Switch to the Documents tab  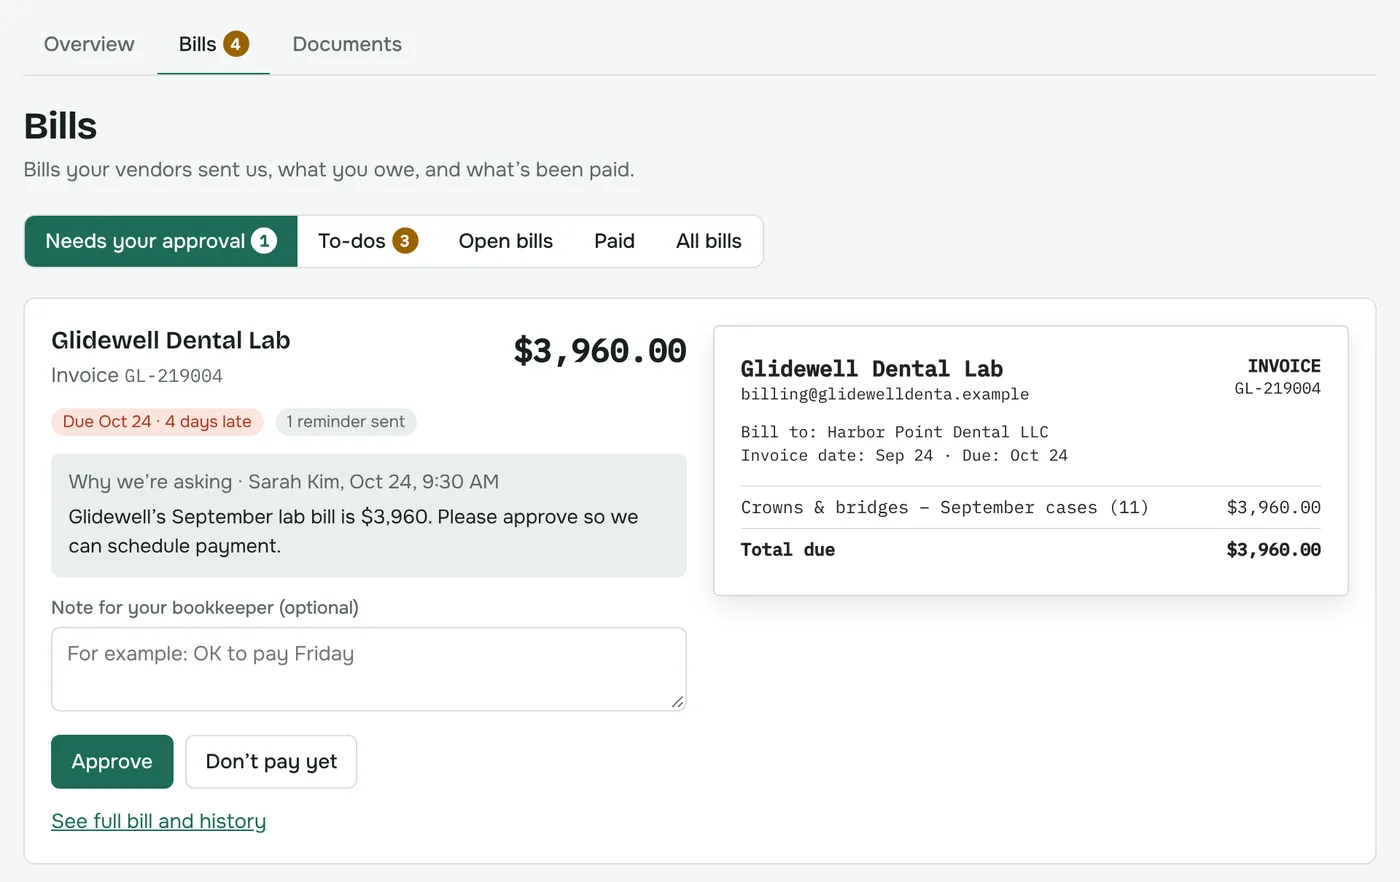tap(347, 44)
